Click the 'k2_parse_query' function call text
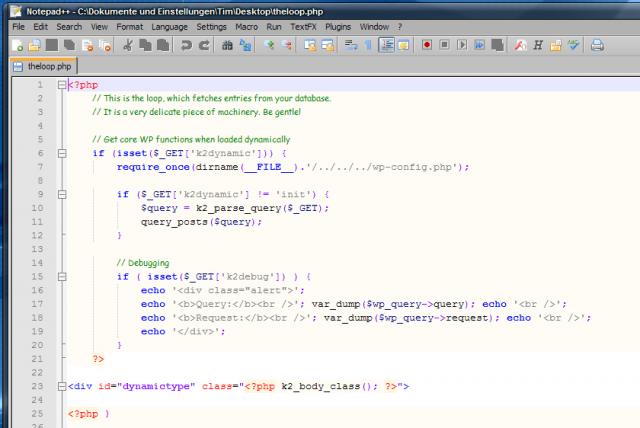Image resolution: width=640 pixels, height=428 pixels. [x=238, y=208]
